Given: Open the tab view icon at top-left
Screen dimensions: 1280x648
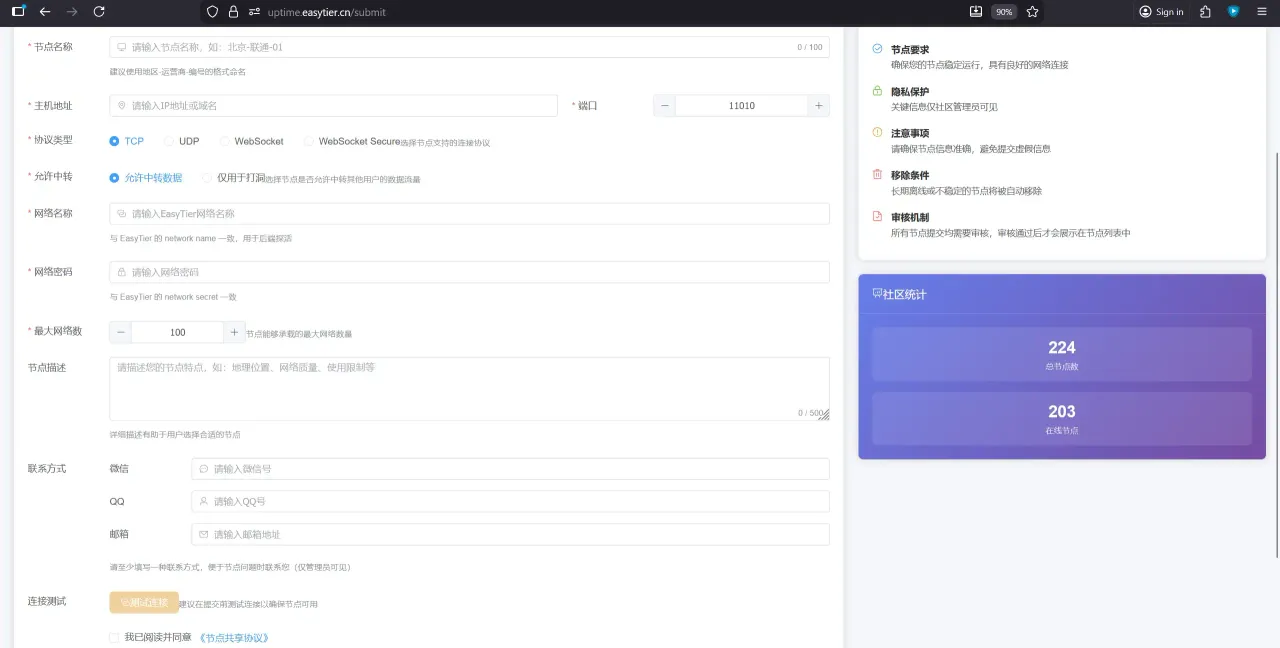Looking at the screenshot, I should (18, 12).
